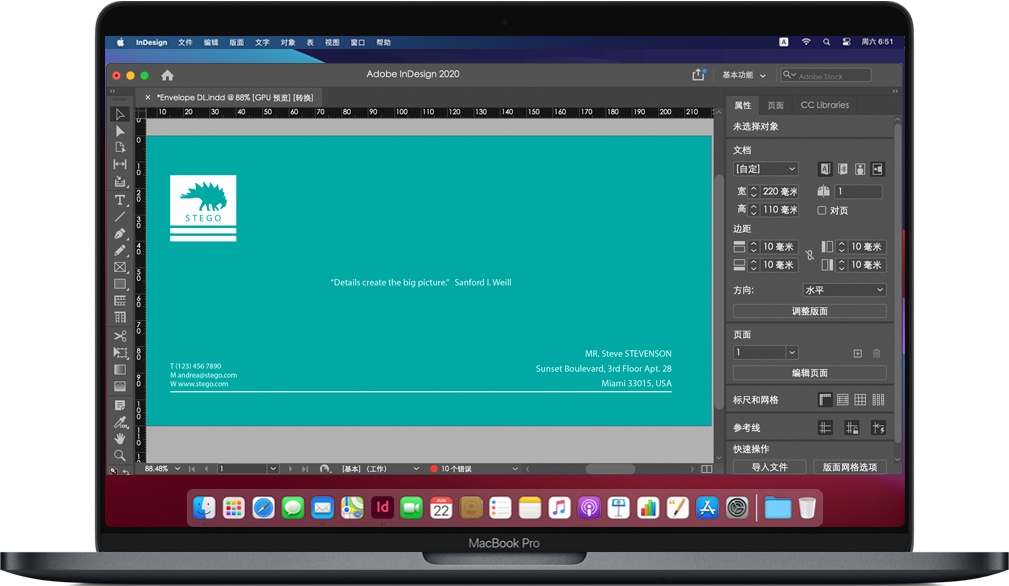Choose the Scissors tool

point(120,336)
